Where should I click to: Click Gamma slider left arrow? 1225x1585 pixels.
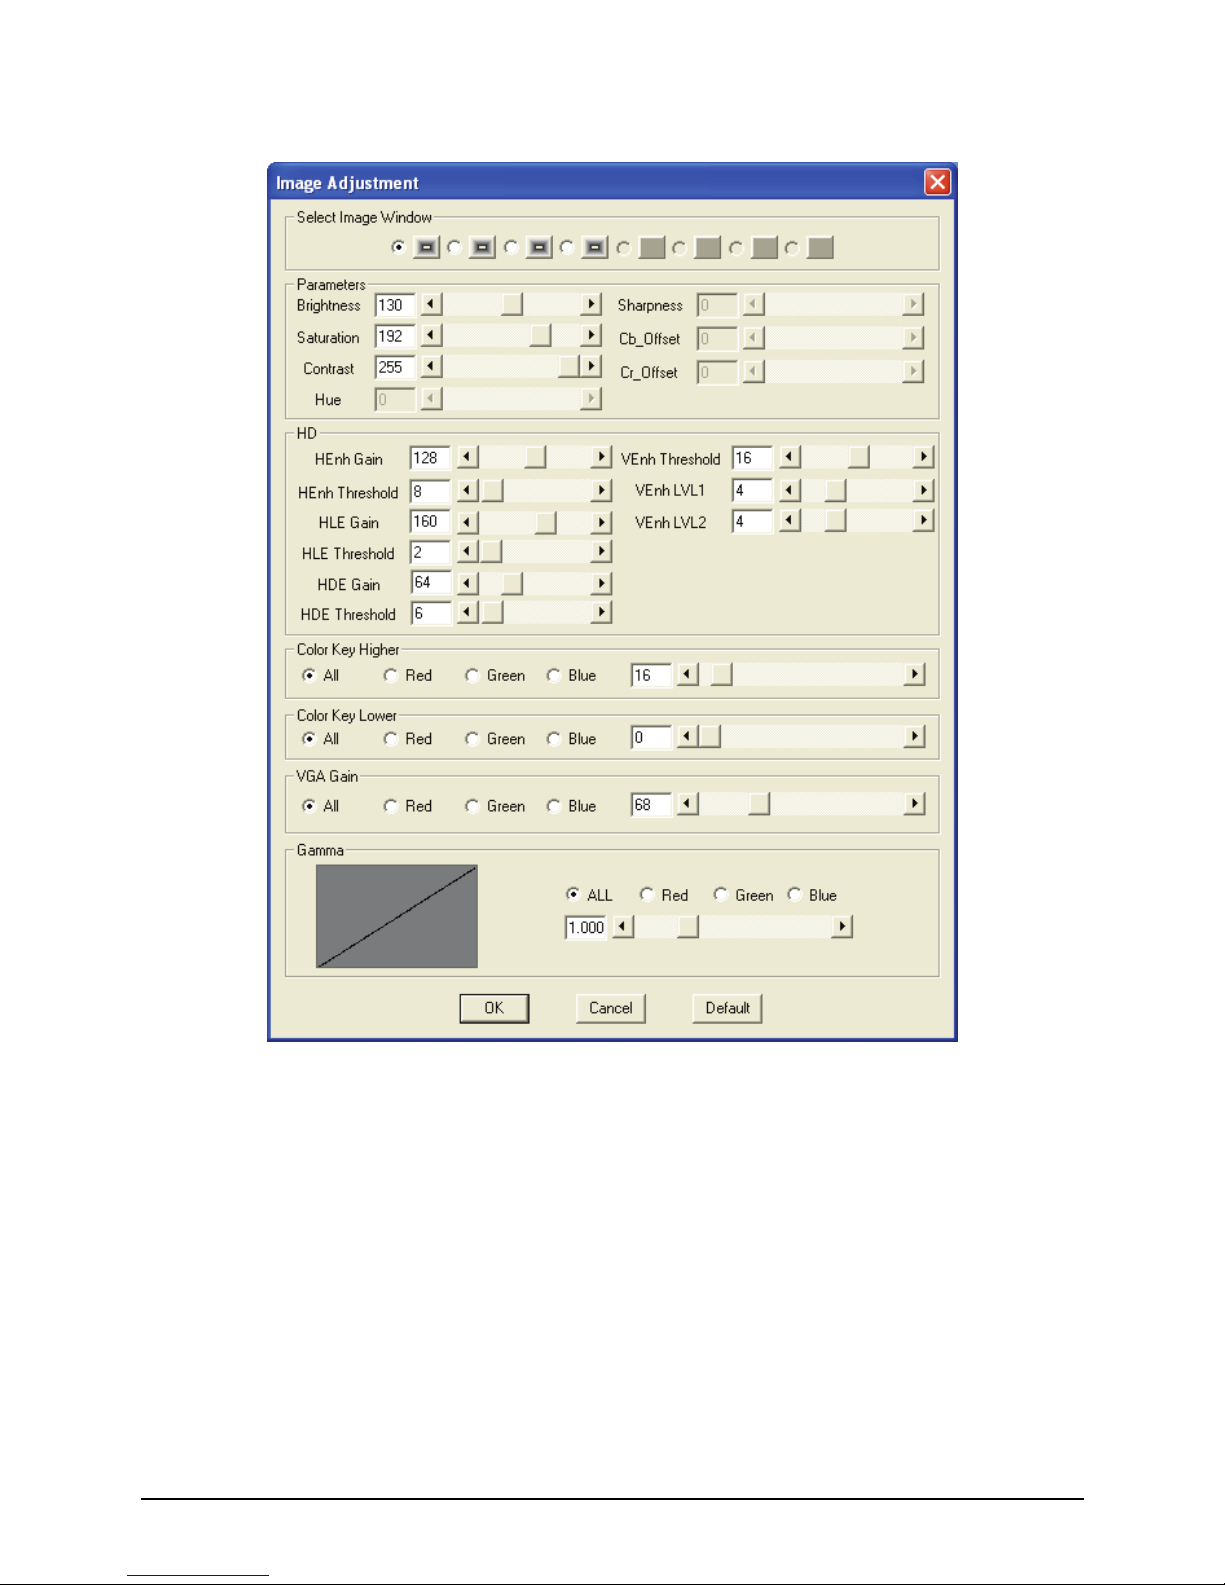tap(623, 927)
